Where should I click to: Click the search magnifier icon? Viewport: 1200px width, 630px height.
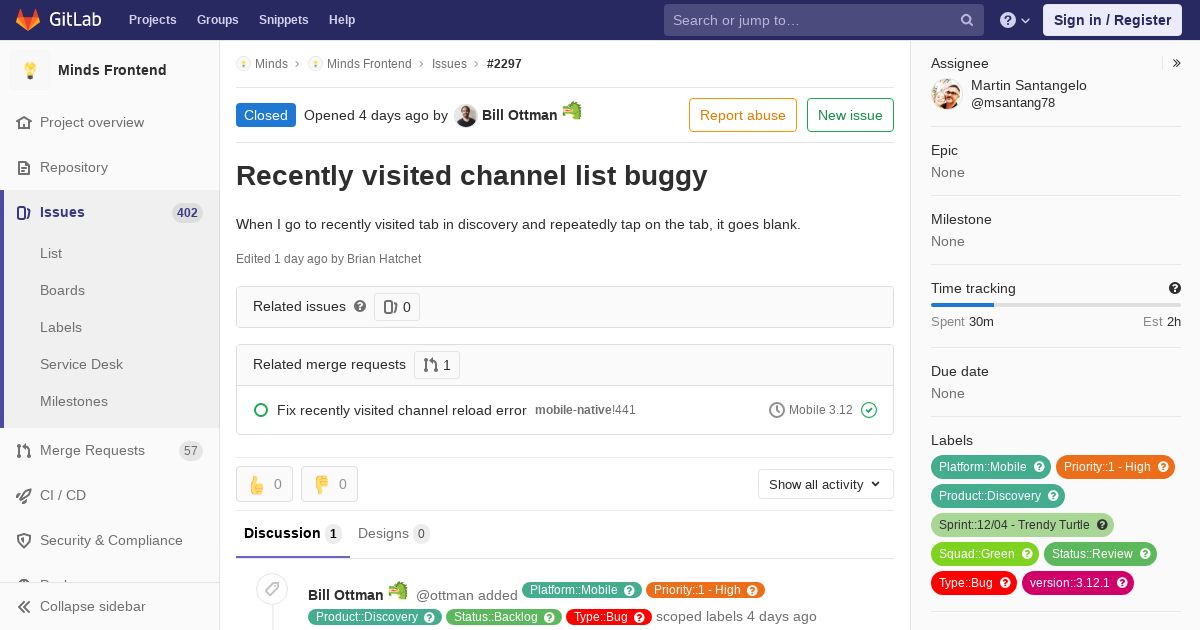click(x=967, y=20)
